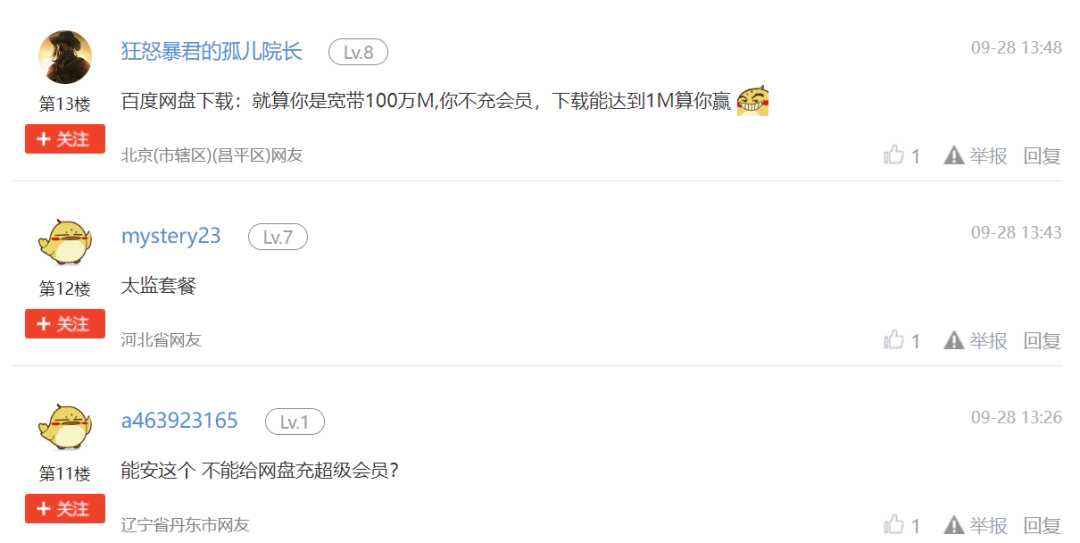Reply to floor 13 comment via 回复

[x=1041, y=156]
